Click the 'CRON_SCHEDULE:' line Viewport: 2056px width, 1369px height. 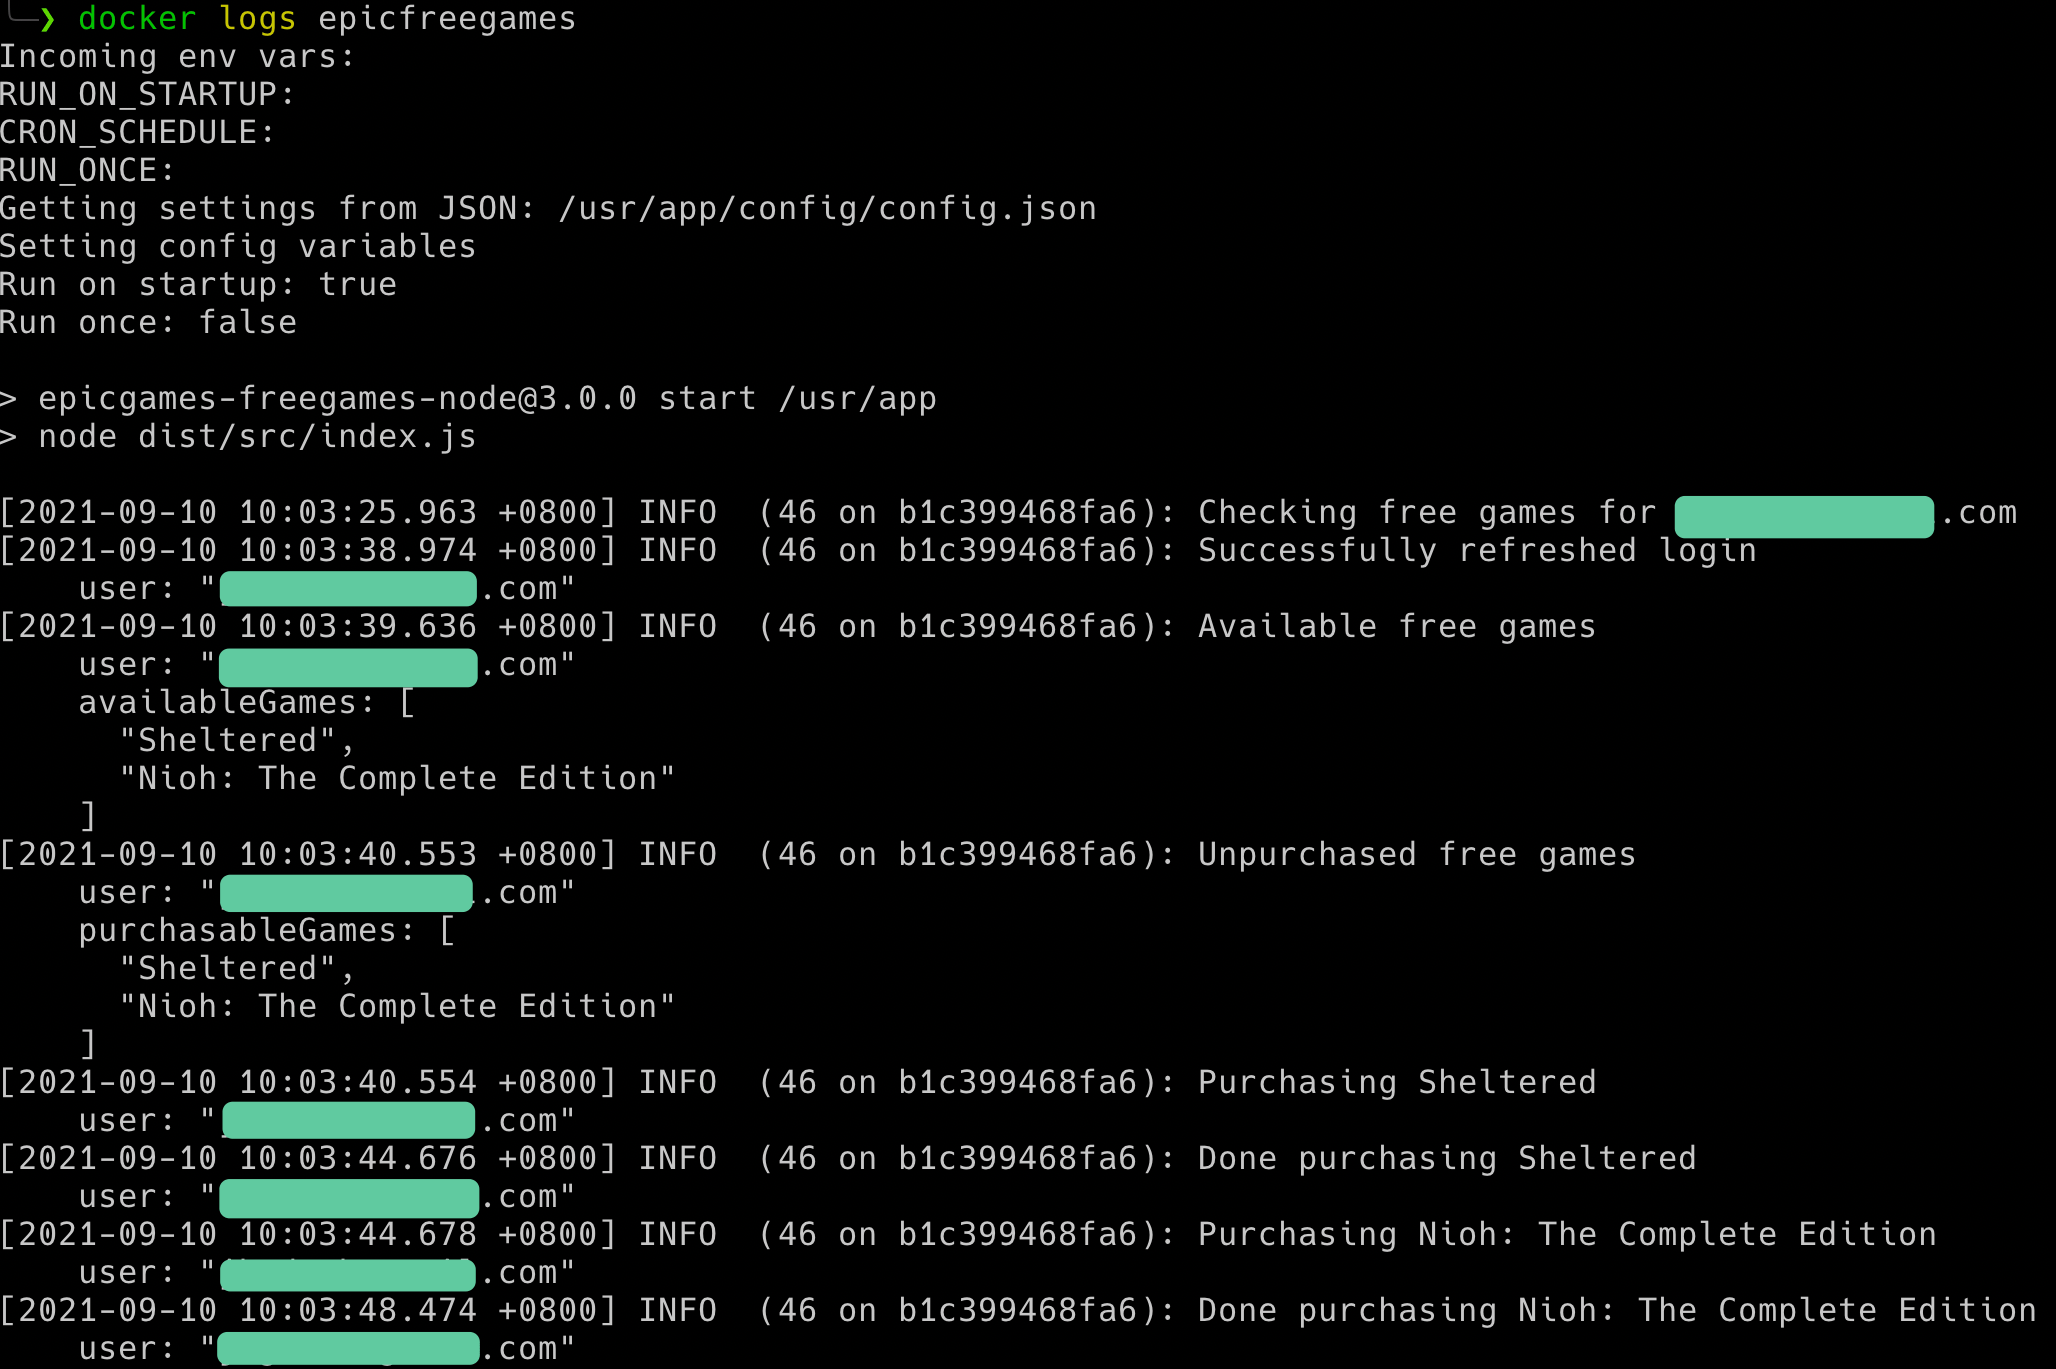pos(137,133)
